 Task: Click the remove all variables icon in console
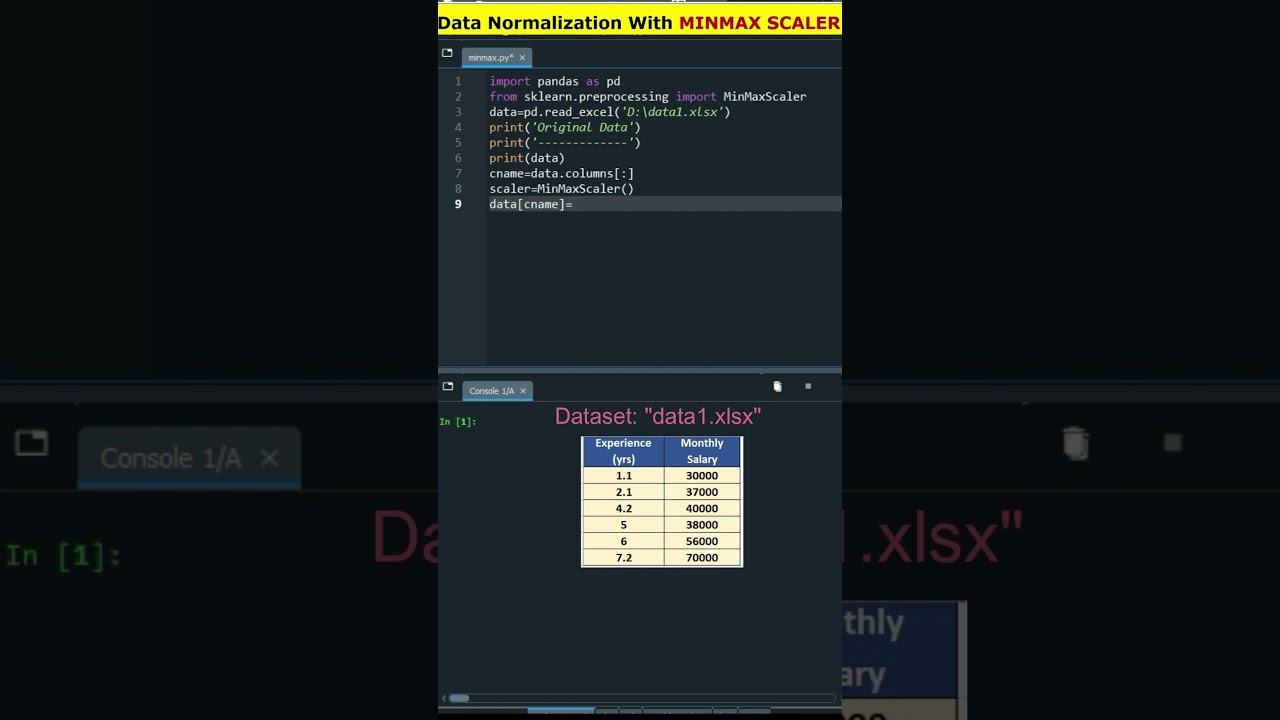click(777, 386)
